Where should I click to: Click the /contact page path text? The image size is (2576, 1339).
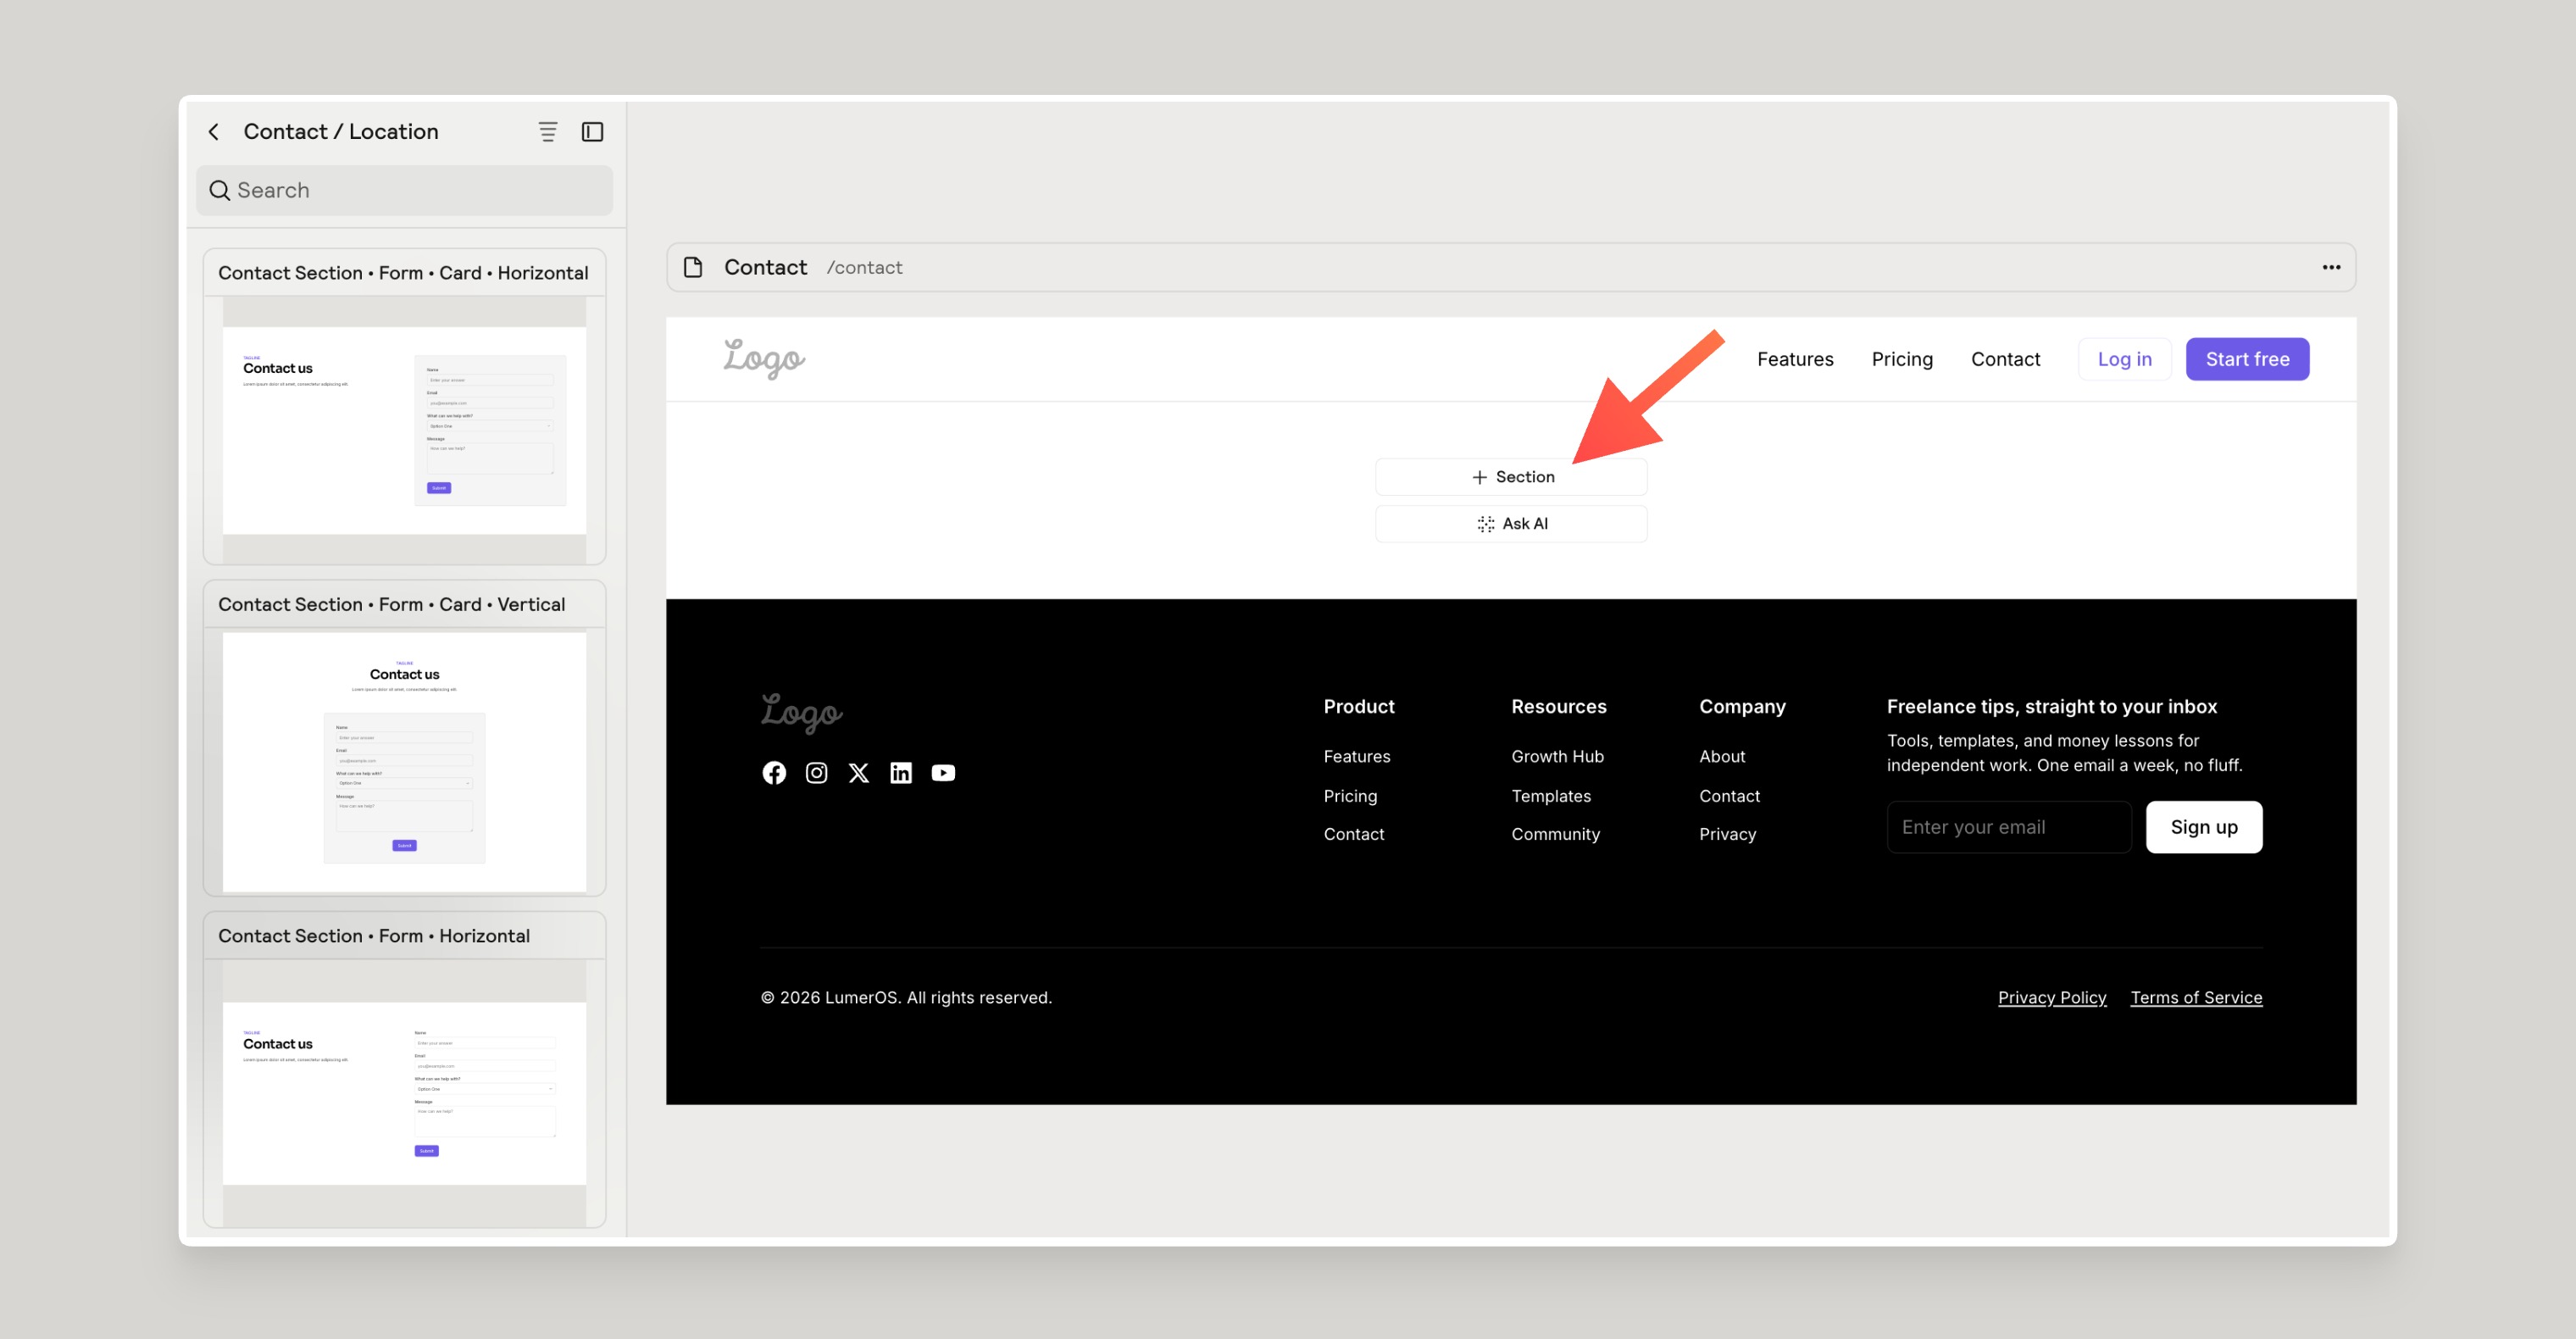(864, 267)
